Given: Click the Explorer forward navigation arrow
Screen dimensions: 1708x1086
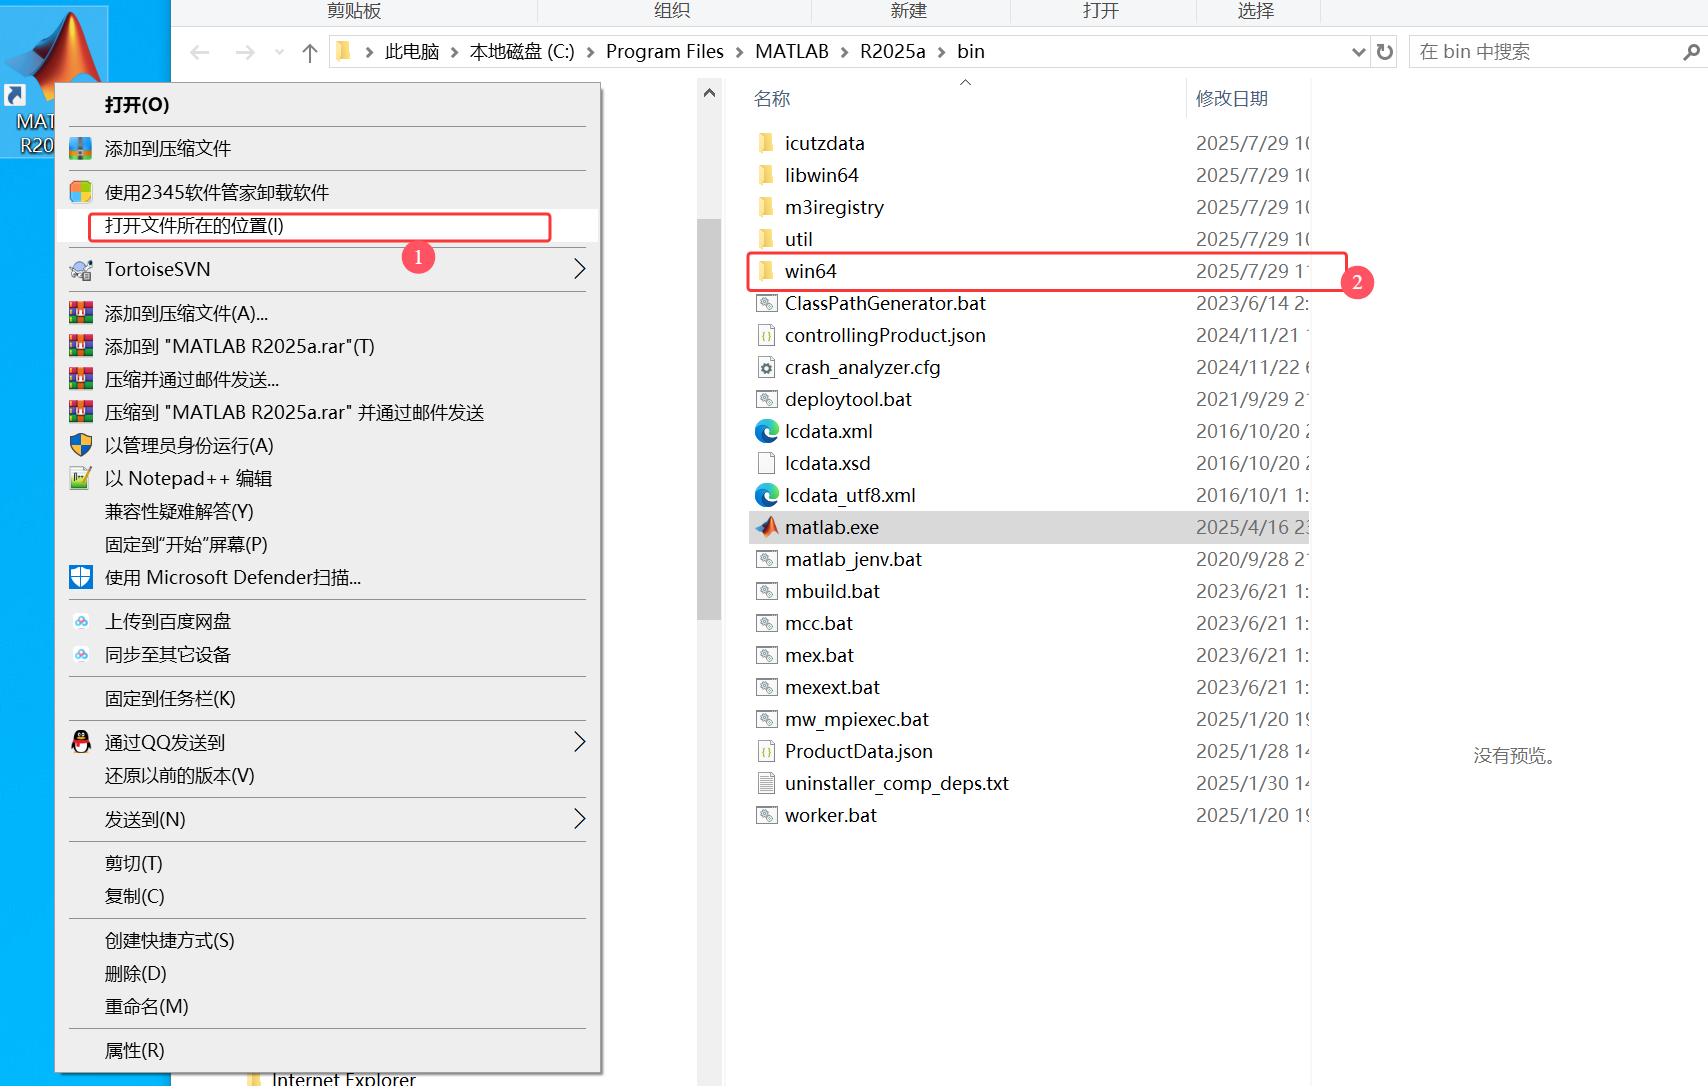Looking at the screenshot, I should tap(244, 52).
